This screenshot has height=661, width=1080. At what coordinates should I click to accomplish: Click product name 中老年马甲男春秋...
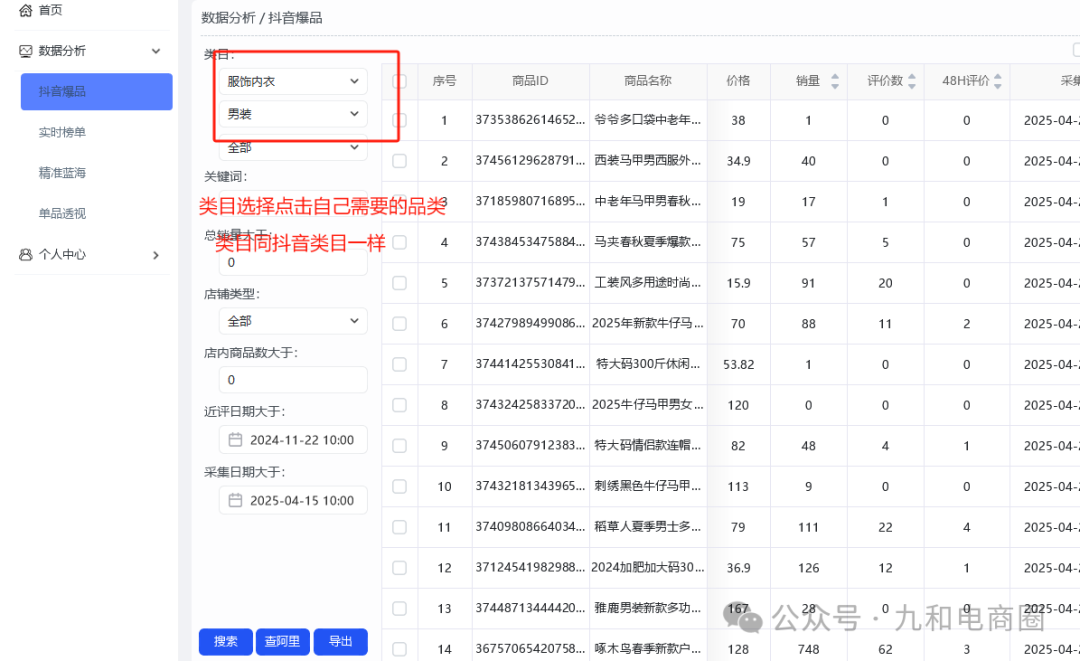click(647, 201)
